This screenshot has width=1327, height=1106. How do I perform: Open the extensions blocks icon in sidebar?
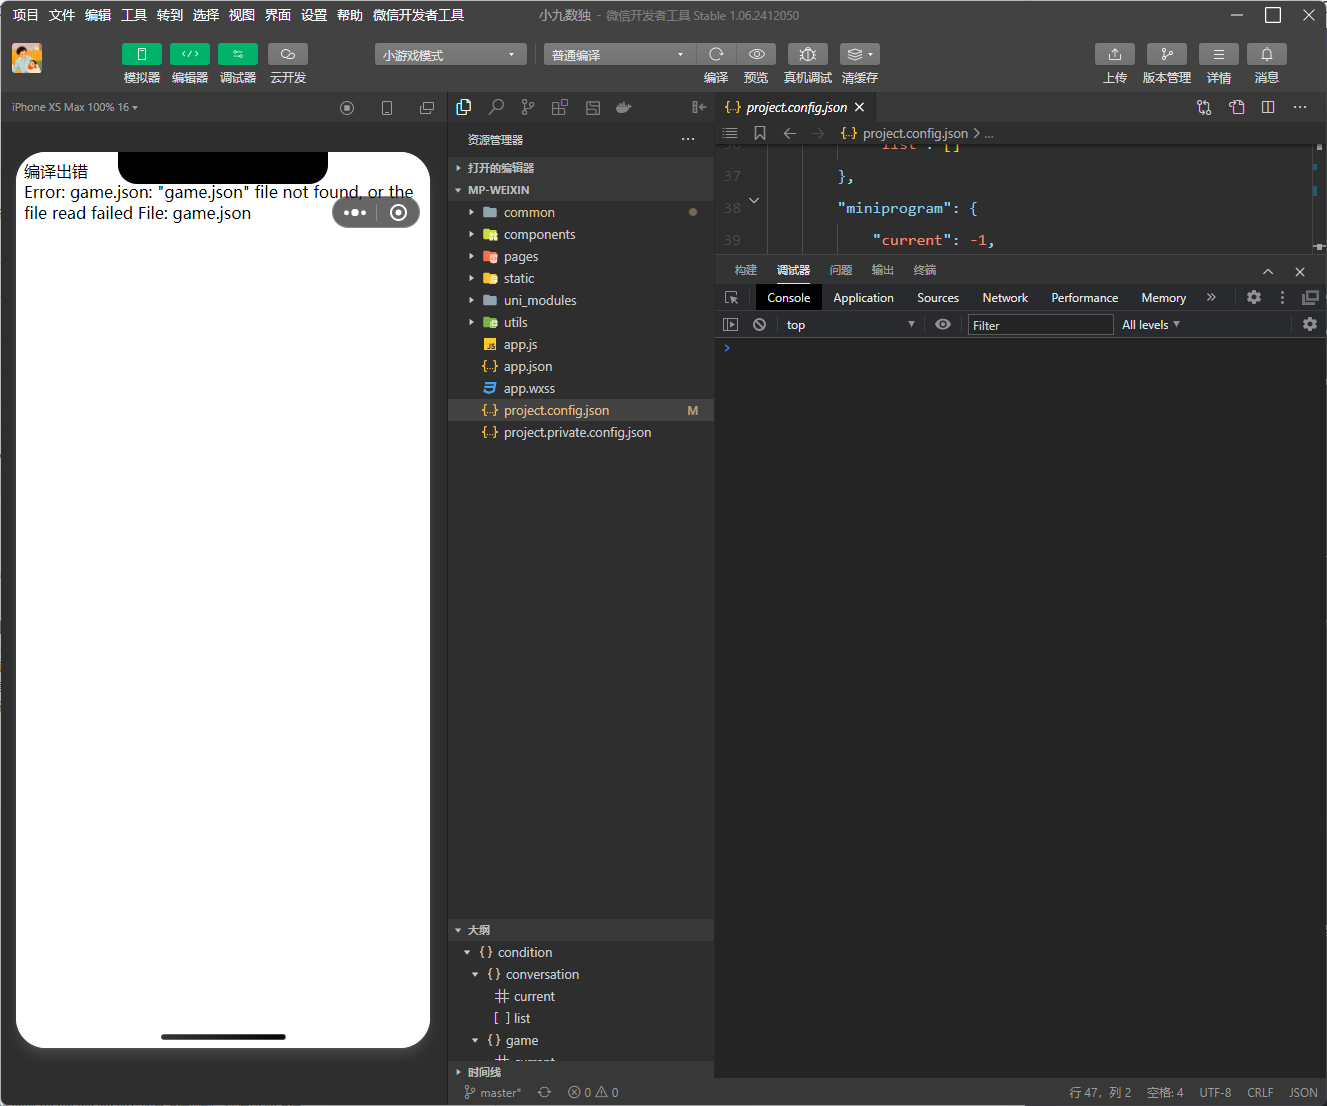[x=560, y=107]
